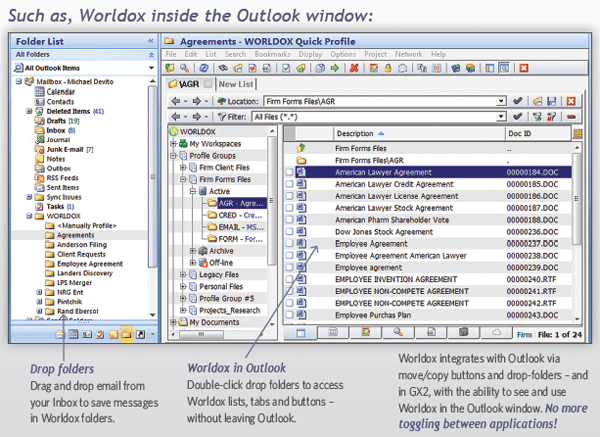Select Agreements folder under WORLDOX
600x437 pixels.
pos(75,235)
